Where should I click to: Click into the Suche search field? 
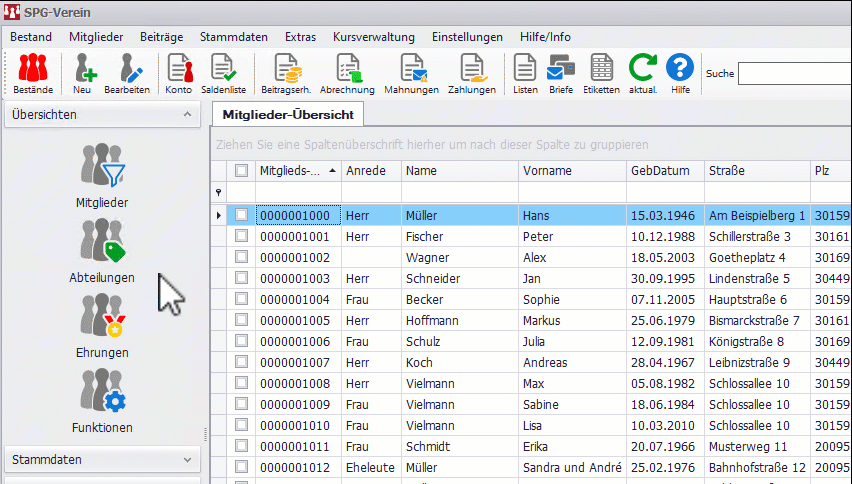794,73
